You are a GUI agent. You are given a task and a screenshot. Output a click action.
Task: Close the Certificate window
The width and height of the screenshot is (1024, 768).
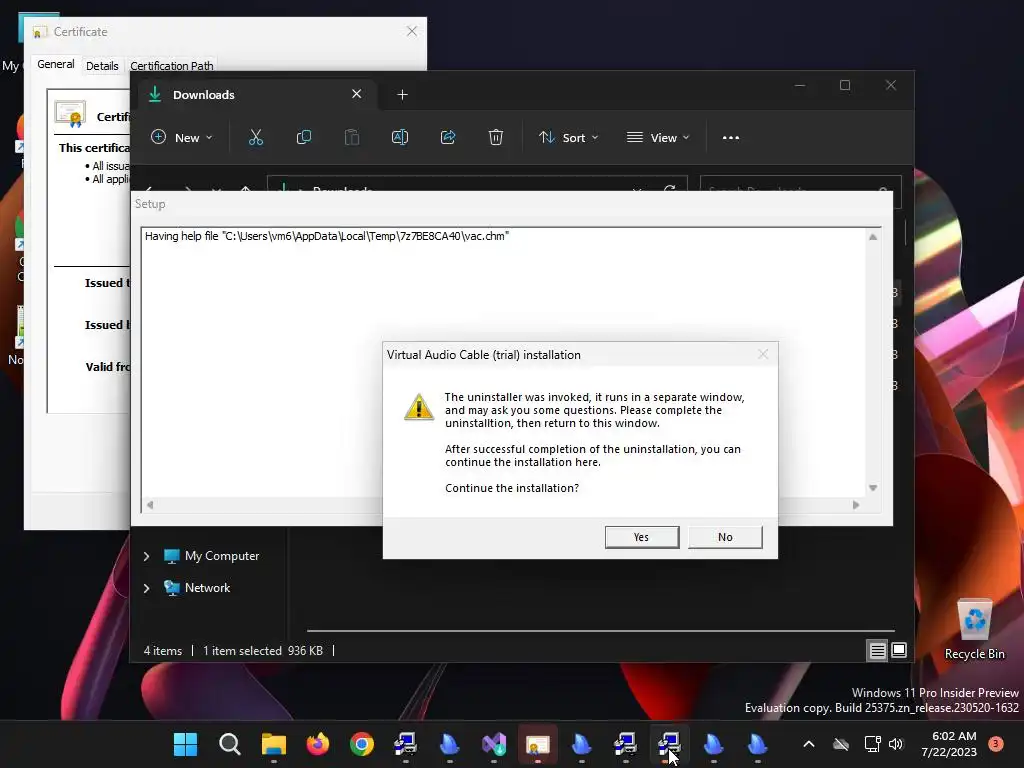pyautogui.click(x=411, y=31)
